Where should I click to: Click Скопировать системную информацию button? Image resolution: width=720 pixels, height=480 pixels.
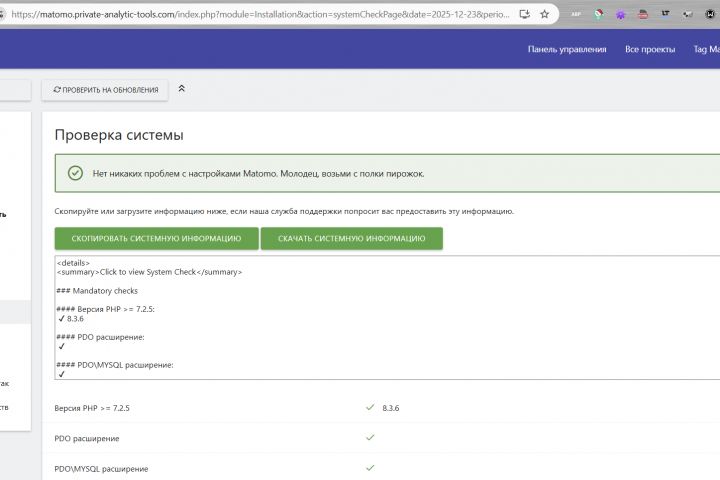tap(157, 238)
